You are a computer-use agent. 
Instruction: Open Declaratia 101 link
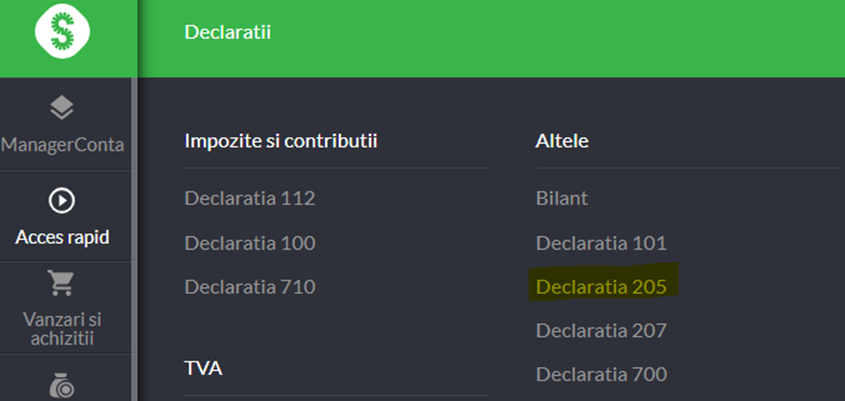coord(601,243)
